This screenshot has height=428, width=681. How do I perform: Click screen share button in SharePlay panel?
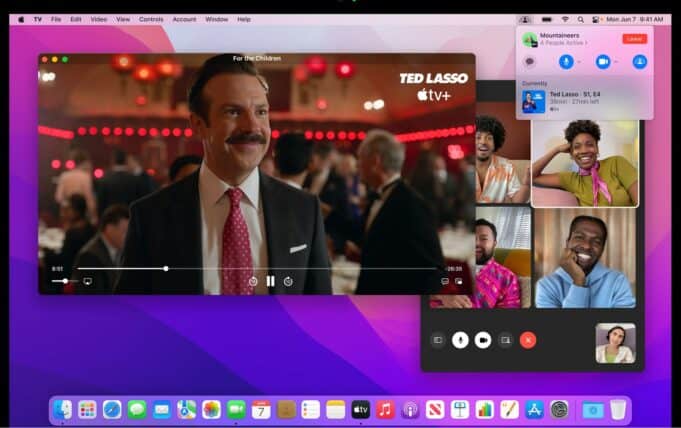639,62
